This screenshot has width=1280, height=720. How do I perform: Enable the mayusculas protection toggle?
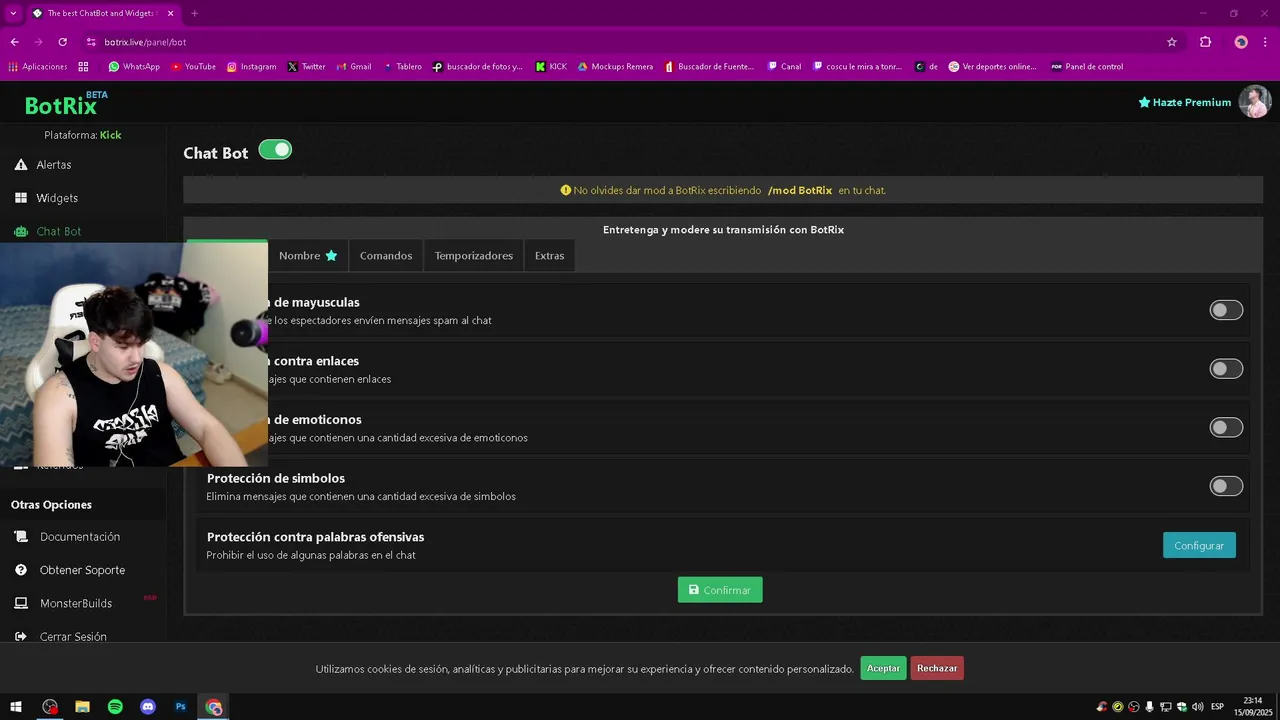coord(1226,310)
